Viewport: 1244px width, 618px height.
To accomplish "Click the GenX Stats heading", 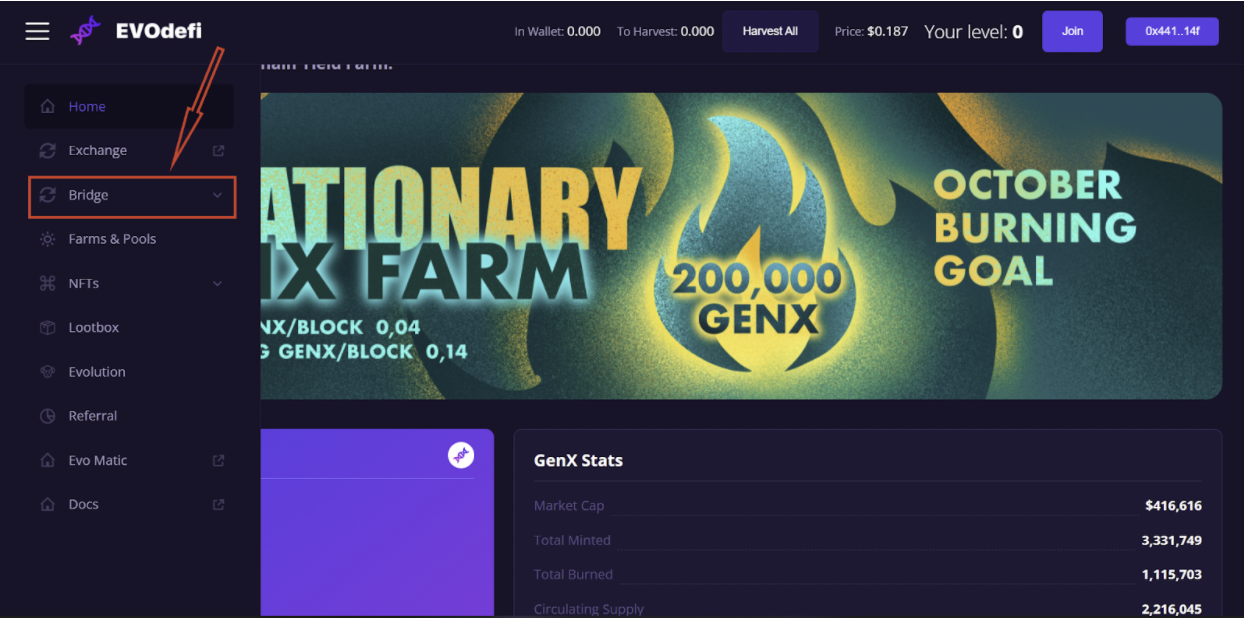I will 578,461.
